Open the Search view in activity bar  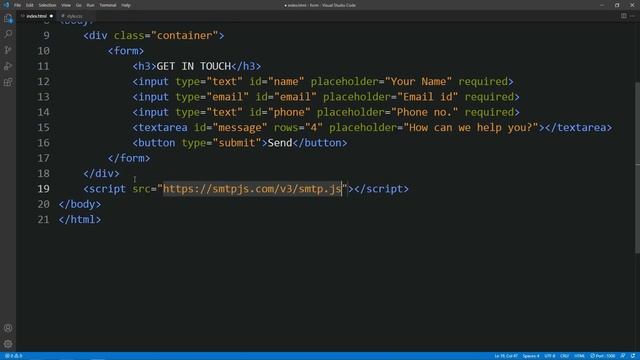(8, 34)
